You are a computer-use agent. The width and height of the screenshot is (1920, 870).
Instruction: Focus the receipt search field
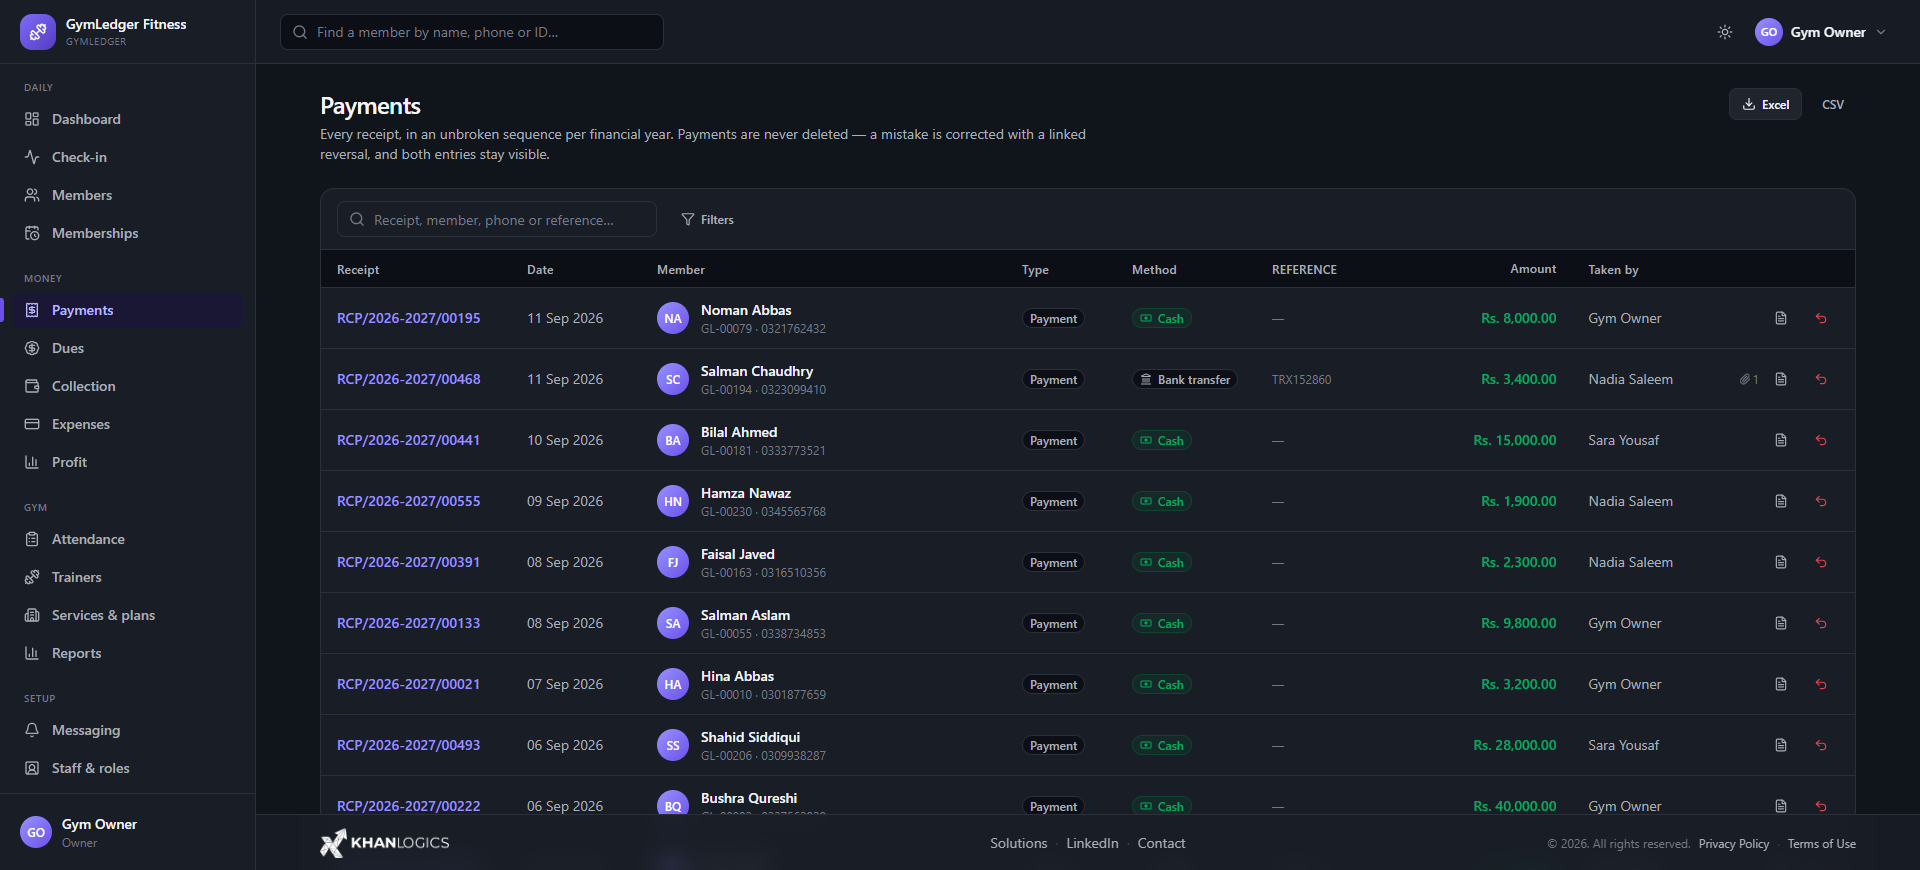click(497, 219)
